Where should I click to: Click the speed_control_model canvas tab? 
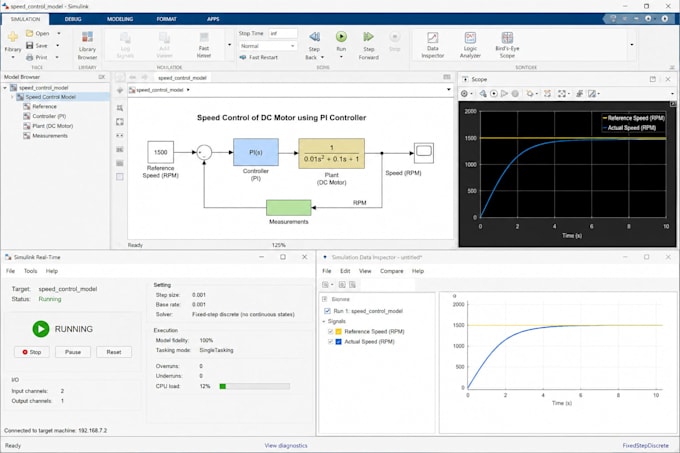(182, 78)
